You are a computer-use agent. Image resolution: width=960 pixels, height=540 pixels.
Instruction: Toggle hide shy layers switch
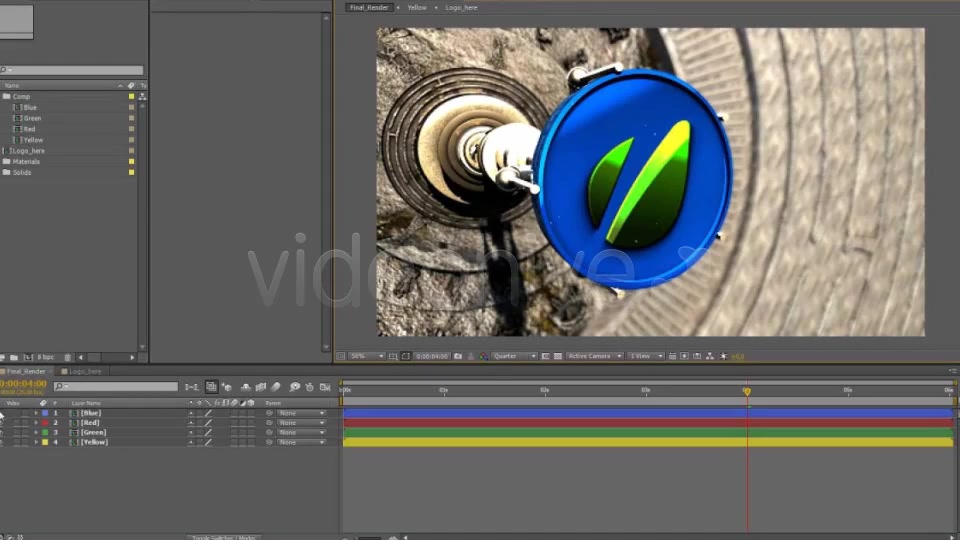pos(246,387)
